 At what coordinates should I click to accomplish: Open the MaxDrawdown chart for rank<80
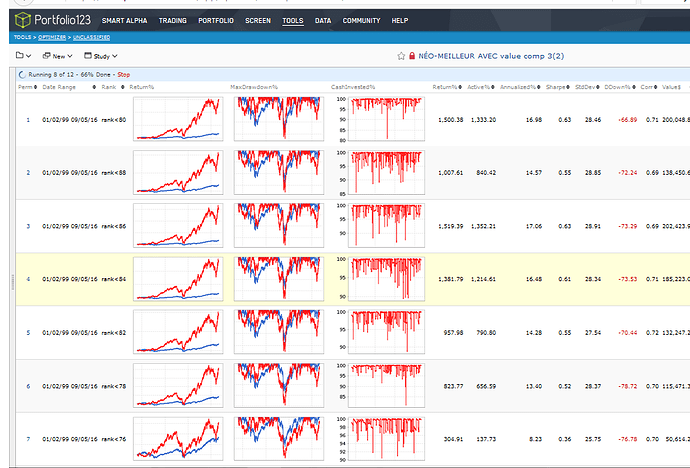[x=279, y=119]
